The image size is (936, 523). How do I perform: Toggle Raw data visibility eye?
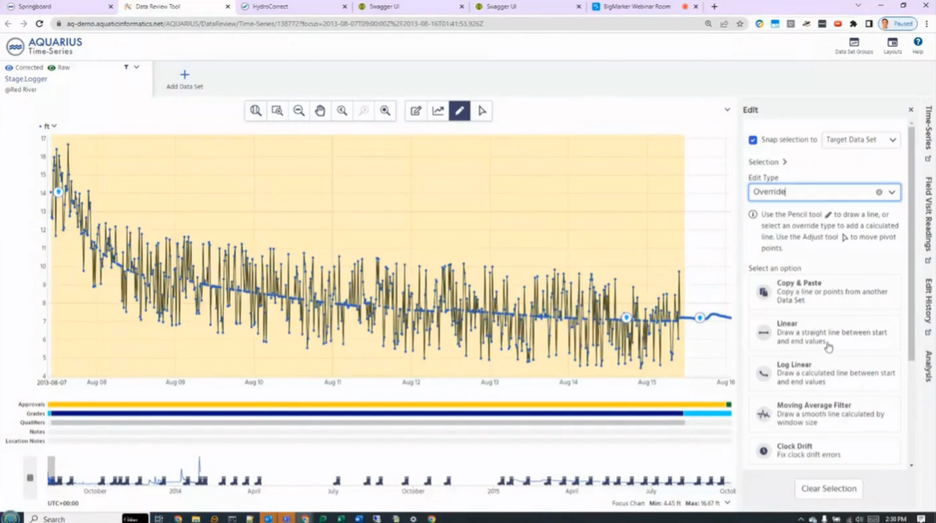(51, 67)
